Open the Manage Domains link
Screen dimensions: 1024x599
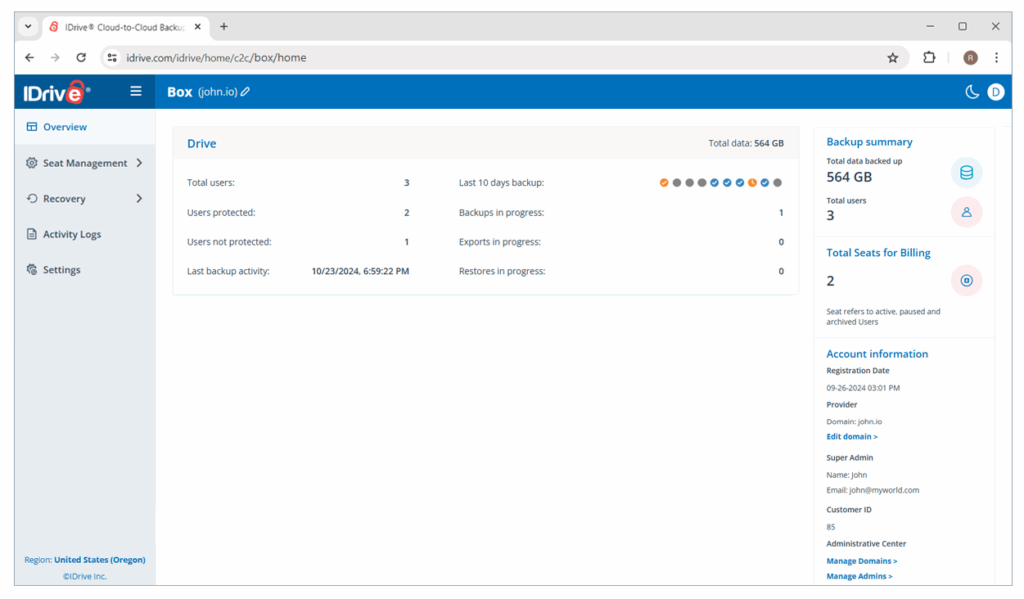click(861, 560)
